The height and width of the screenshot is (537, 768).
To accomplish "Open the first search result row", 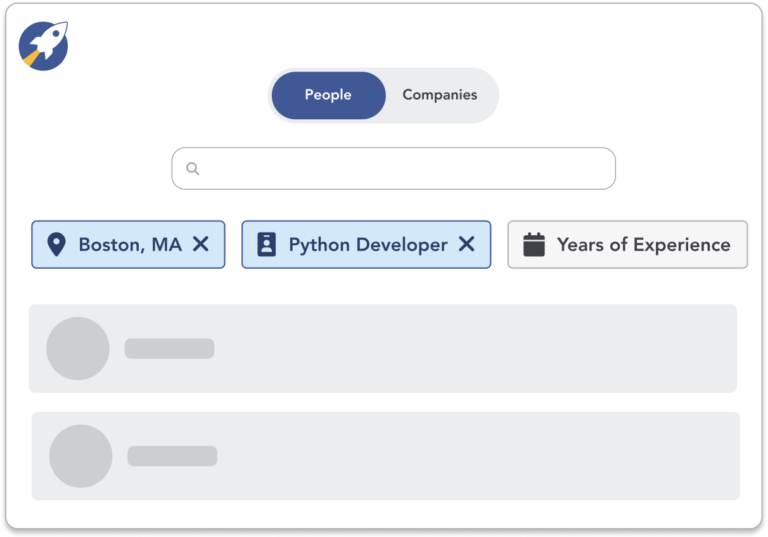I will tap(450, 348).
